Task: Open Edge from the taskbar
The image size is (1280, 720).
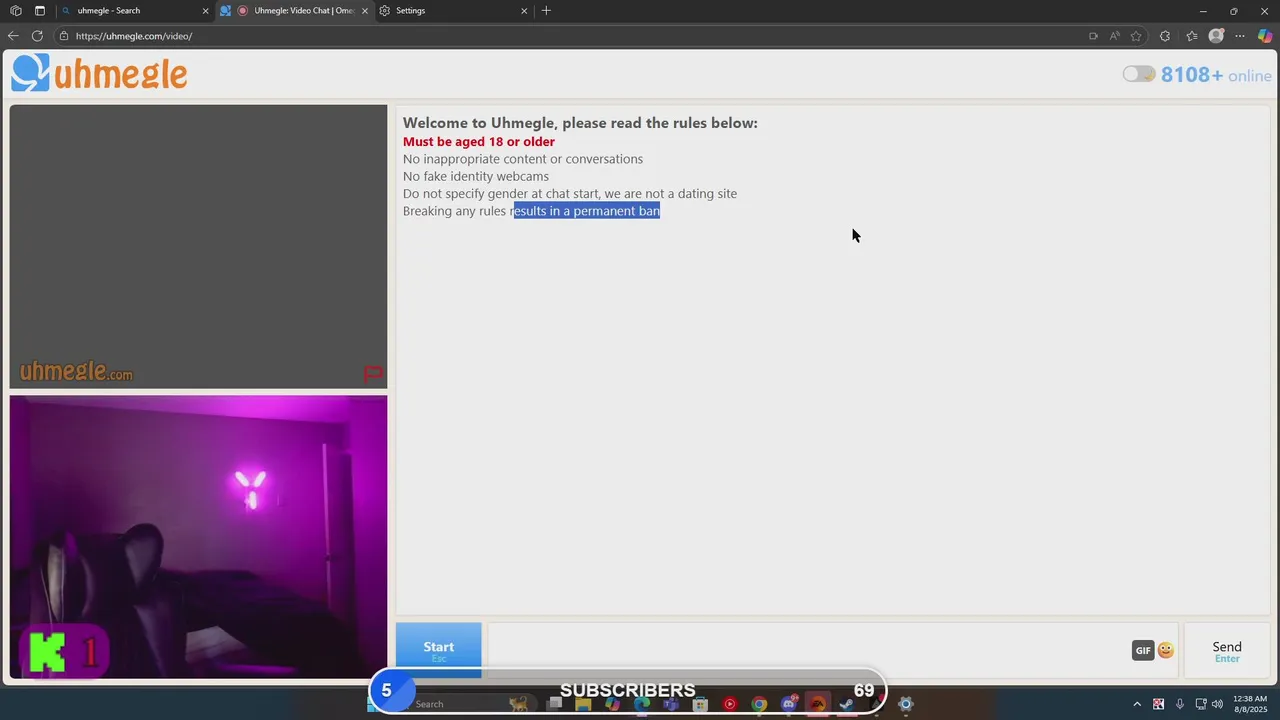Action: [x=642, y=704]
